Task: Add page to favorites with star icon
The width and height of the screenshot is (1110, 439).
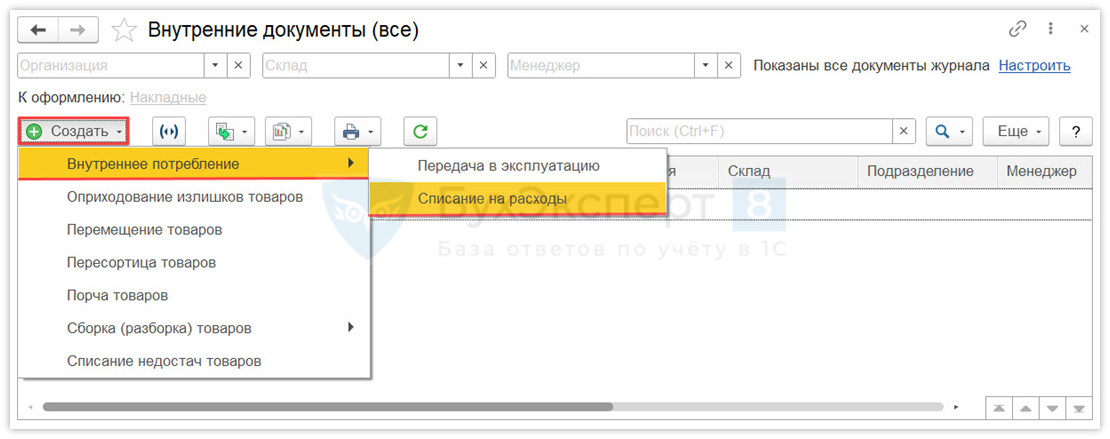Action: 123,30
